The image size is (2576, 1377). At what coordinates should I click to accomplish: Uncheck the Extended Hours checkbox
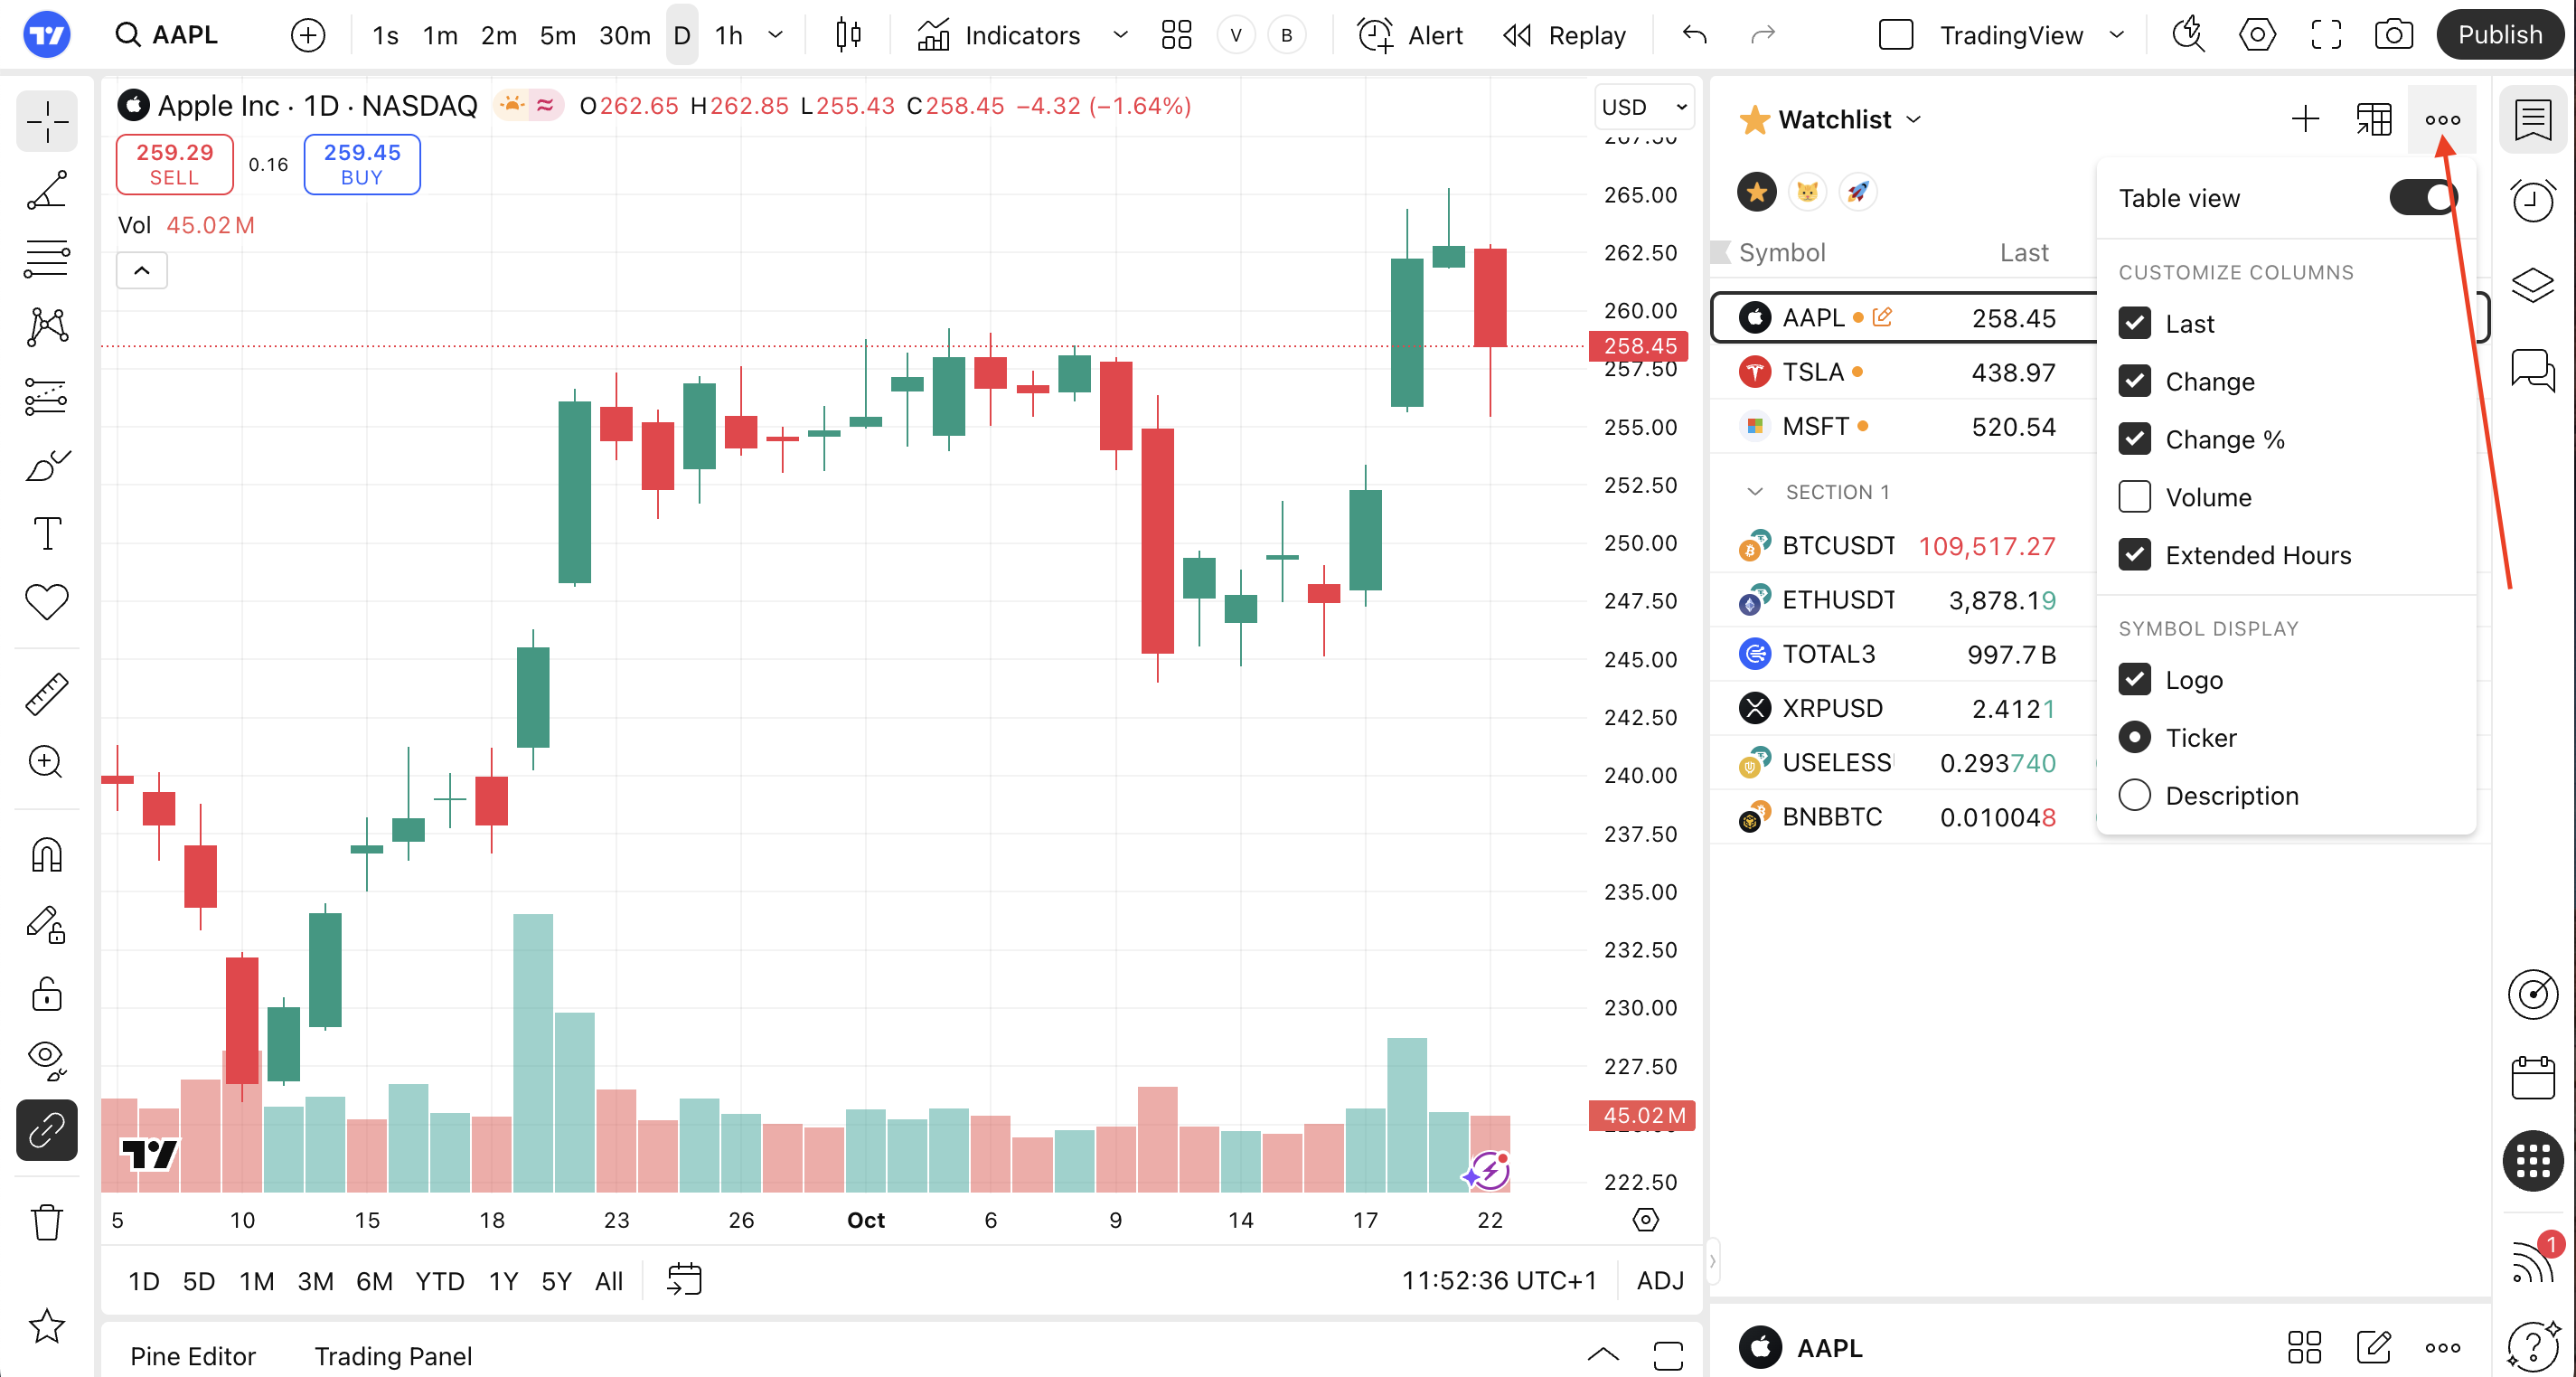(x=2134, y=555)
